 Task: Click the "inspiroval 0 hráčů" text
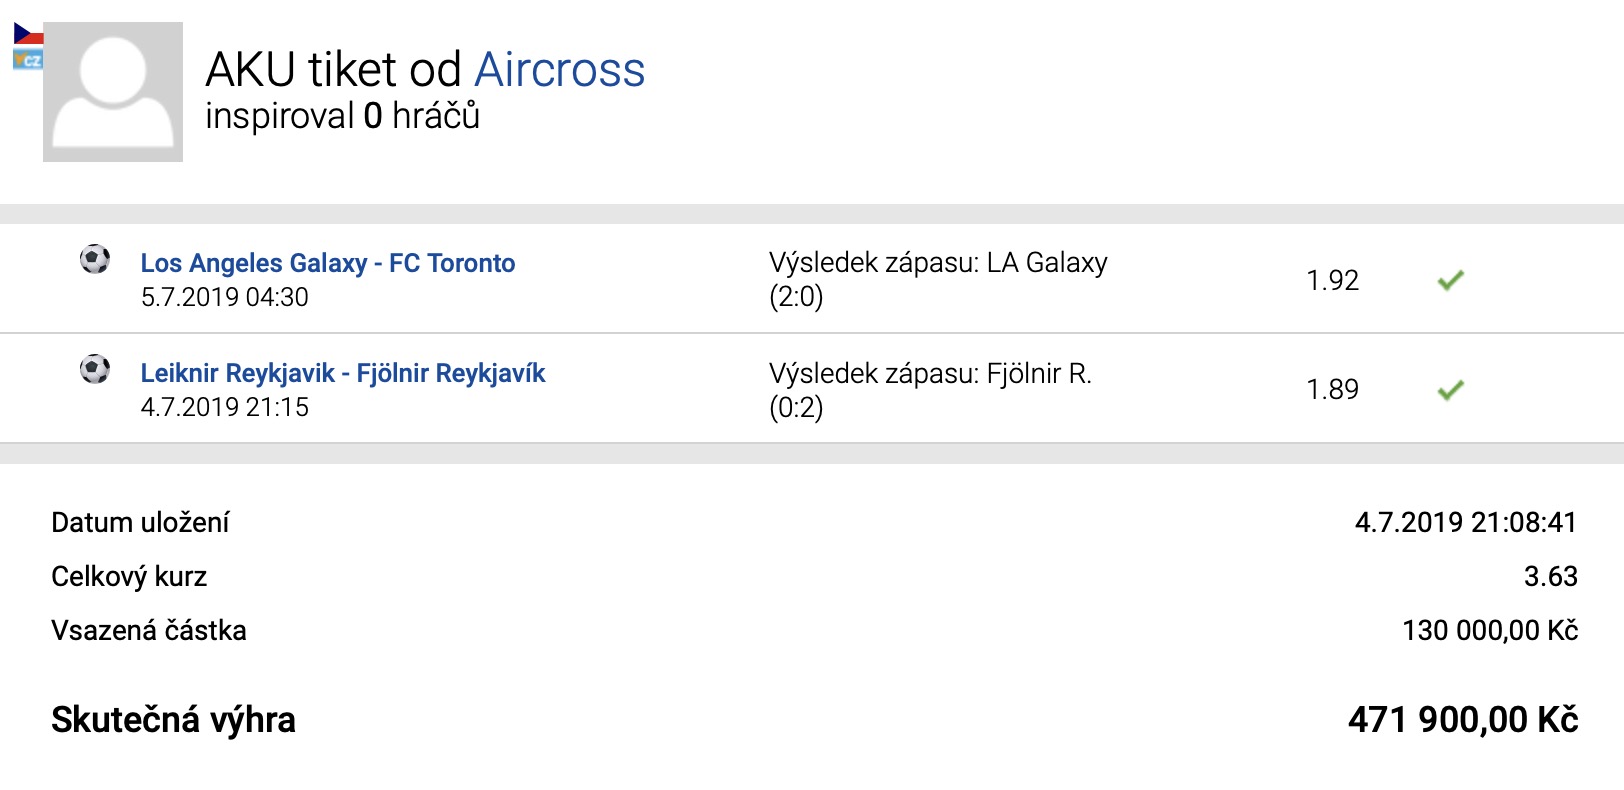tap(342, 117)
